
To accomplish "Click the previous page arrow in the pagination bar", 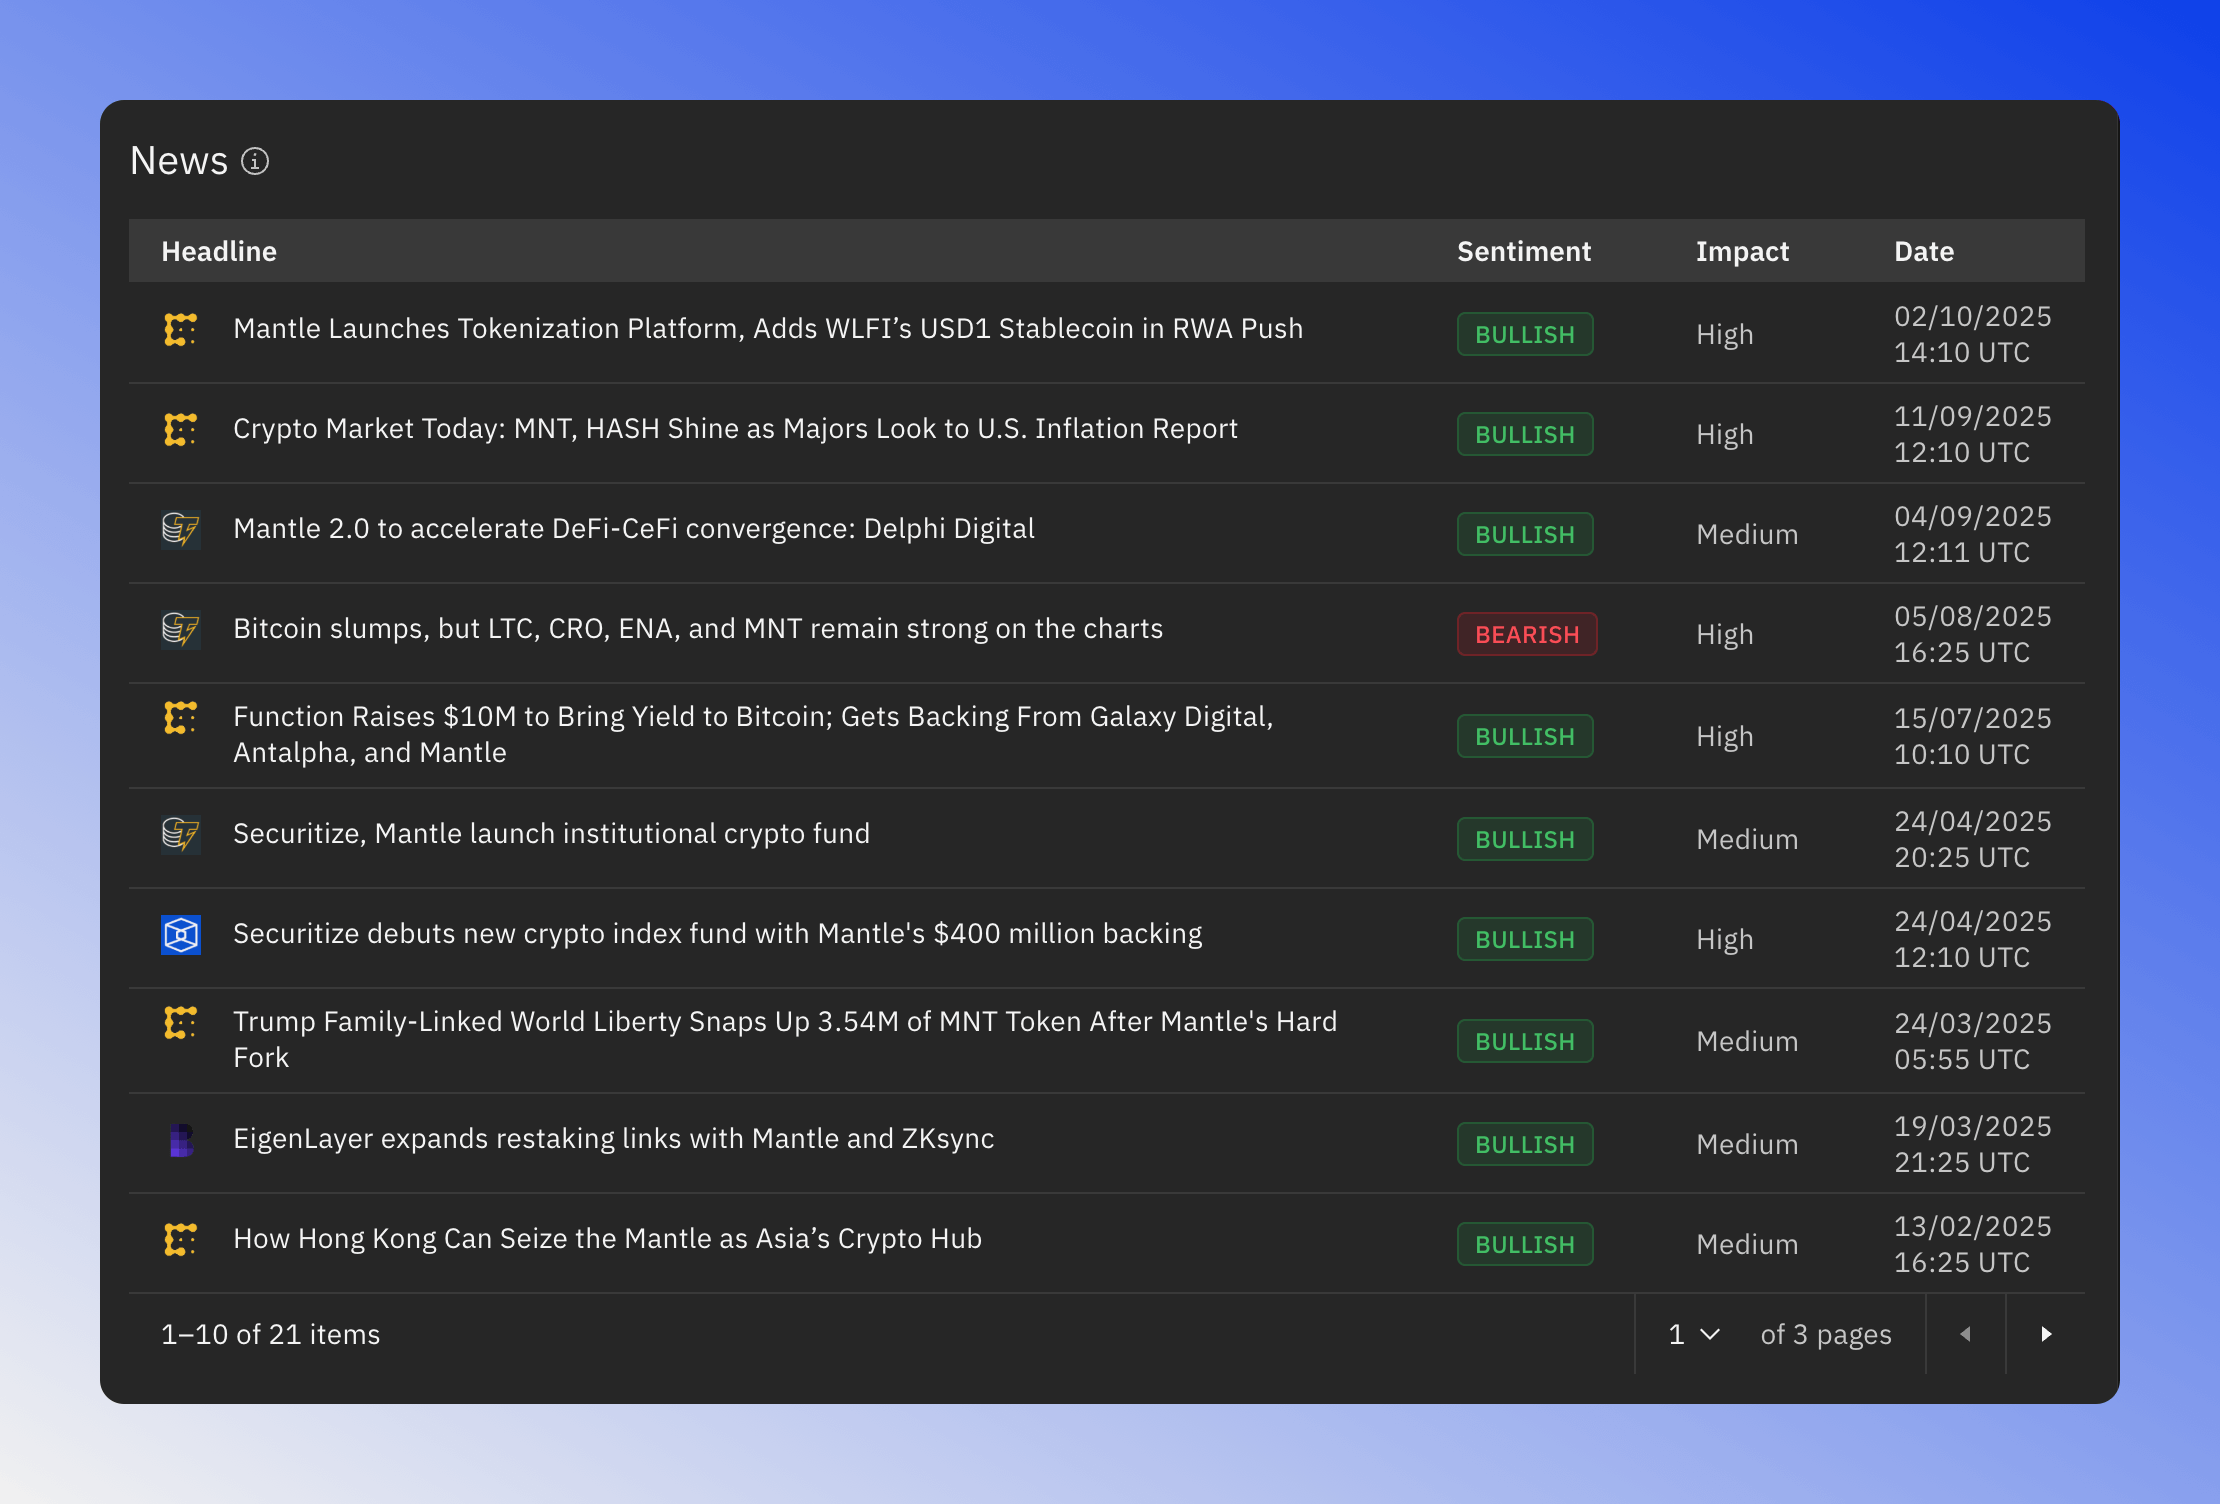I will pos(1965,1334).
